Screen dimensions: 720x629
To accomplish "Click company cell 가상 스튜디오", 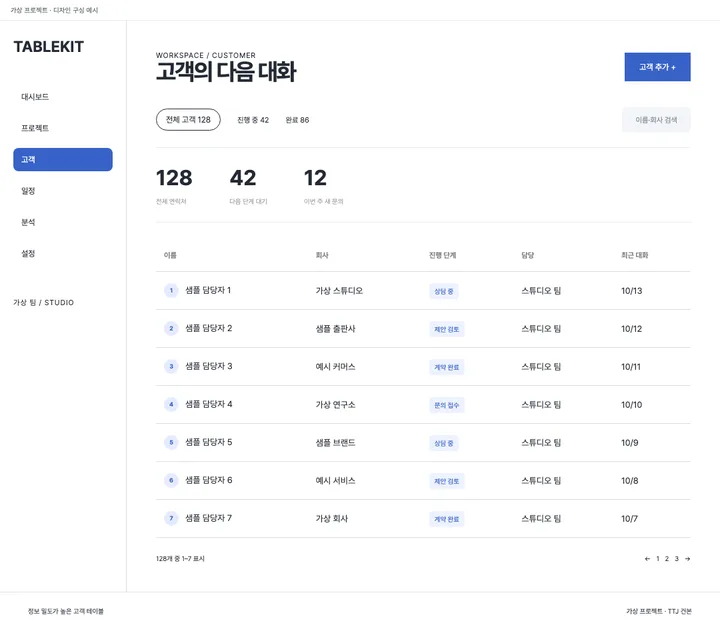I will click(x=339, y=291).
